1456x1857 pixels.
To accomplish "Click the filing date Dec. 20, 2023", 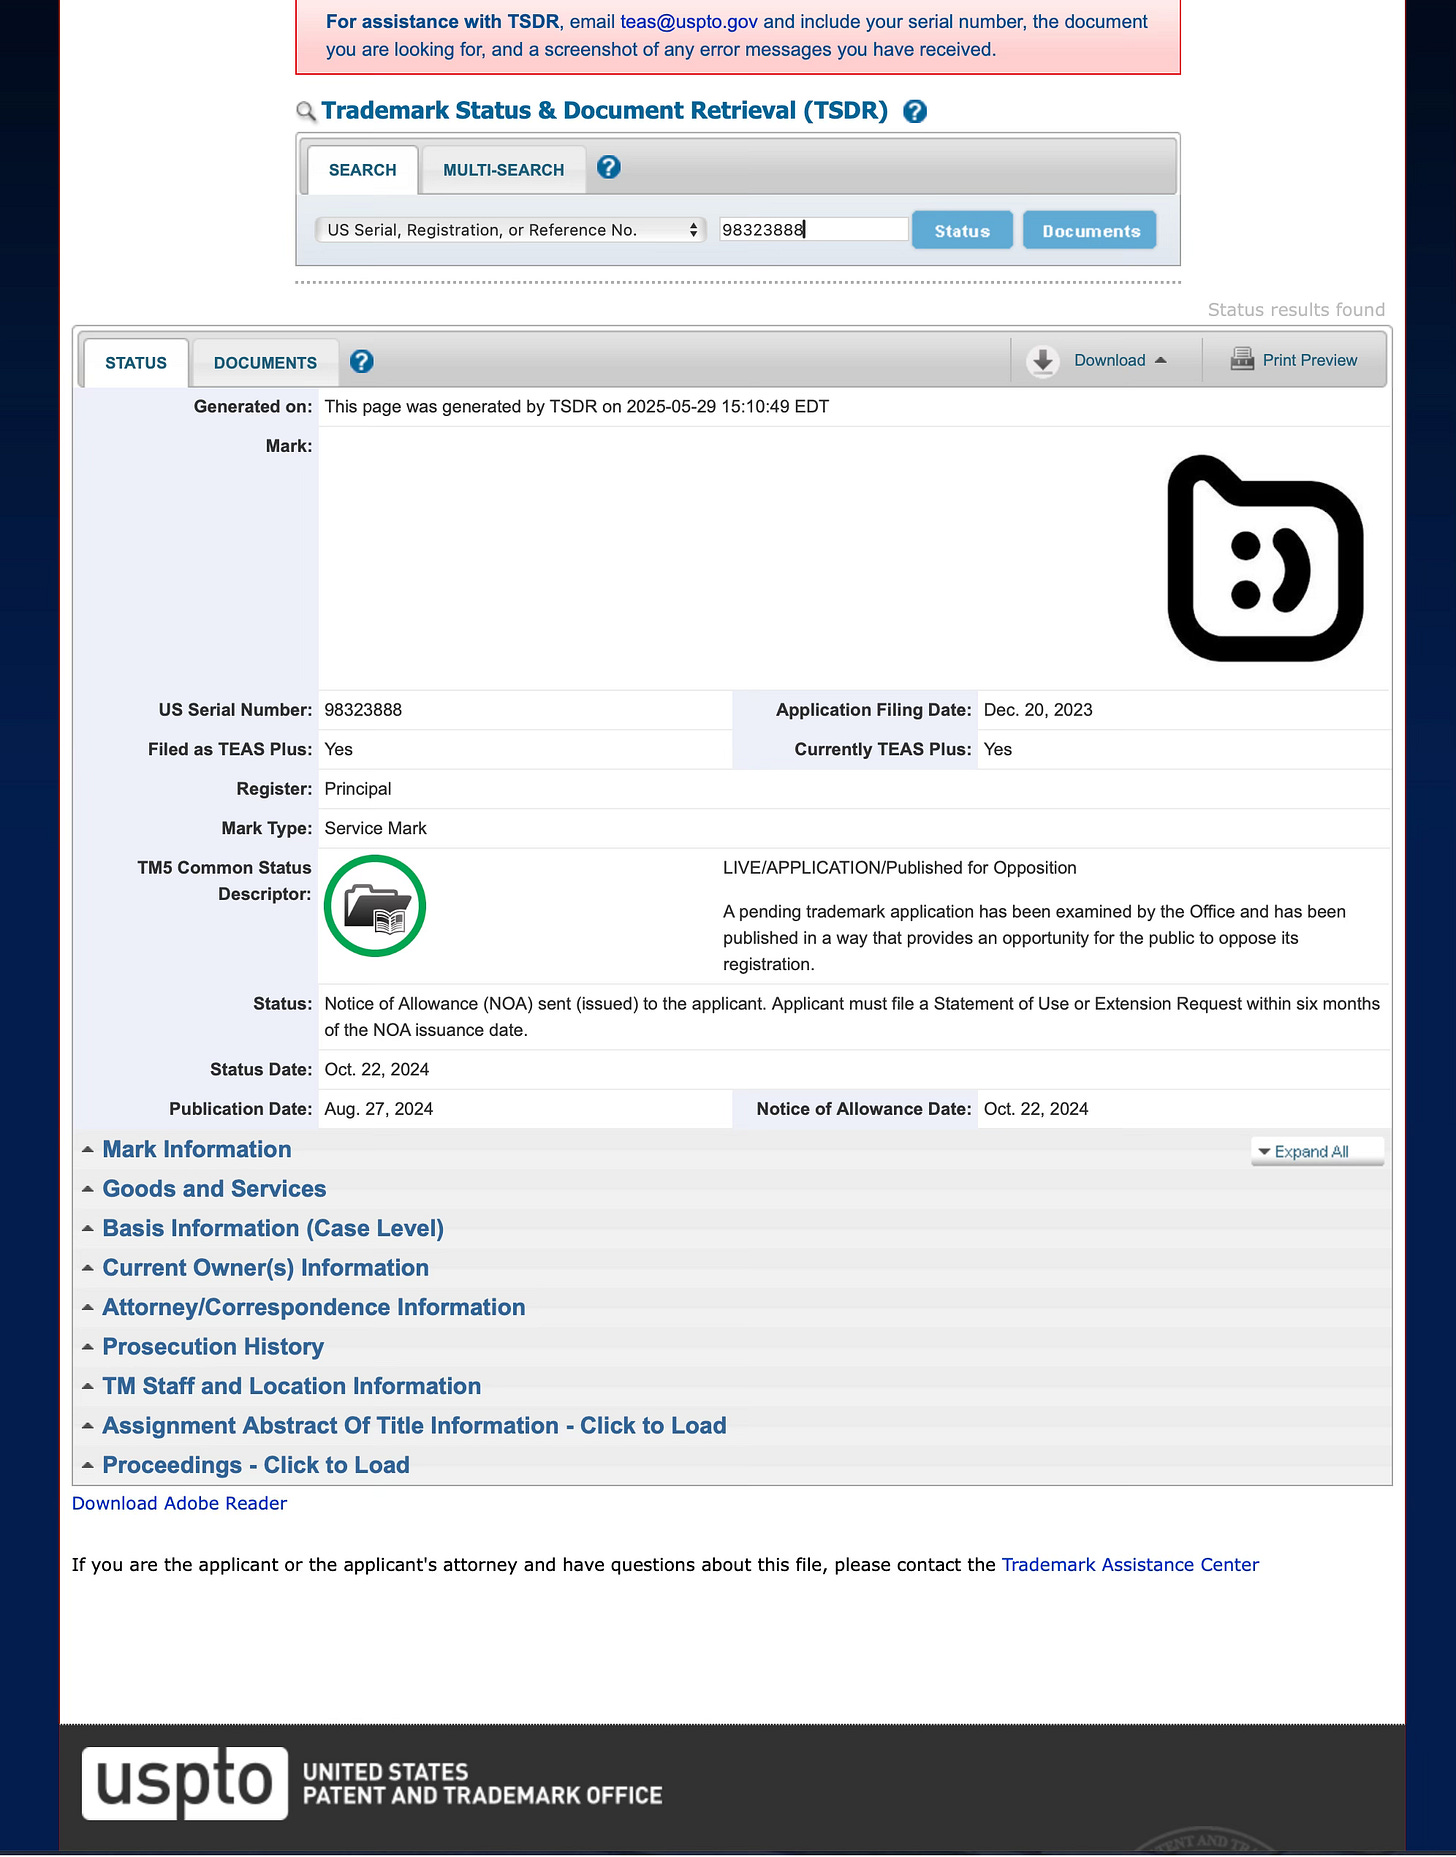I will click(x=1038, y=710).
